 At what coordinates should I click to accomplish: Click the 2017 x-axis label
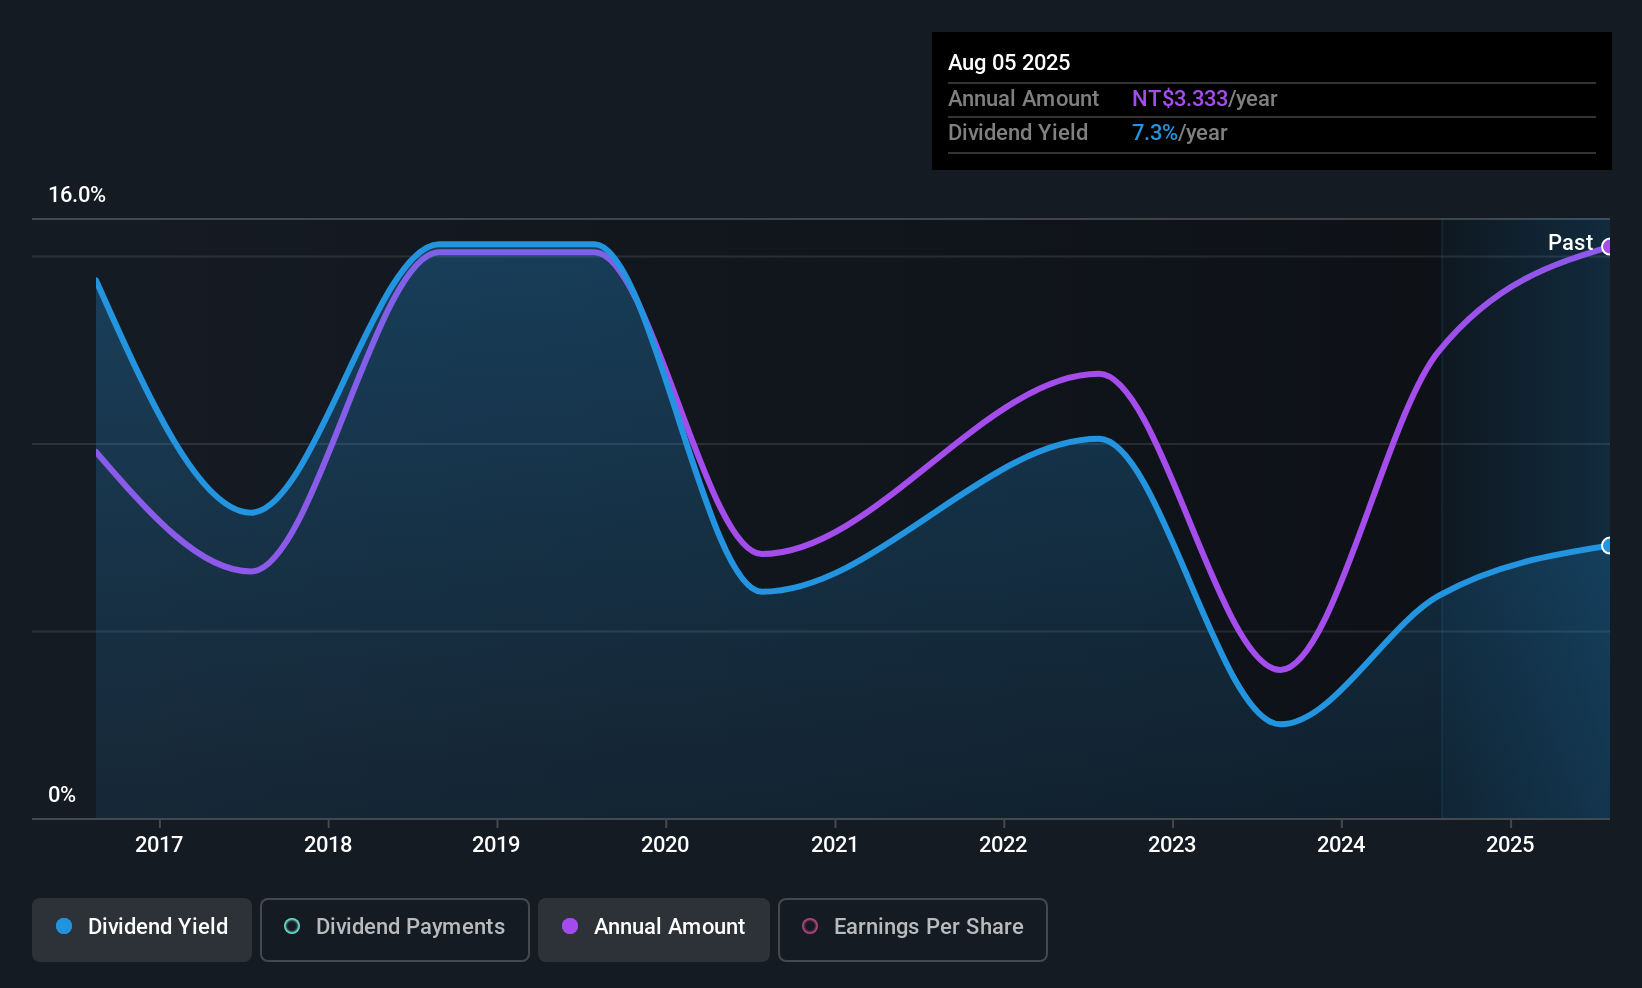click(159, 845)
